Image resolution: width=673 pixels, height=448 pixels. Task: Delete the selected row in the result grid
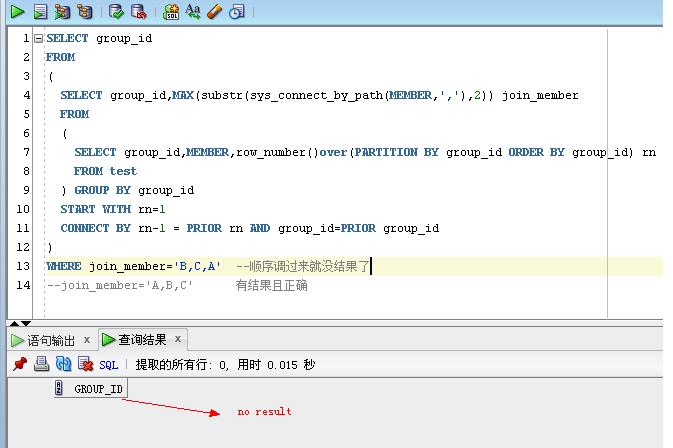coord(85,364)
